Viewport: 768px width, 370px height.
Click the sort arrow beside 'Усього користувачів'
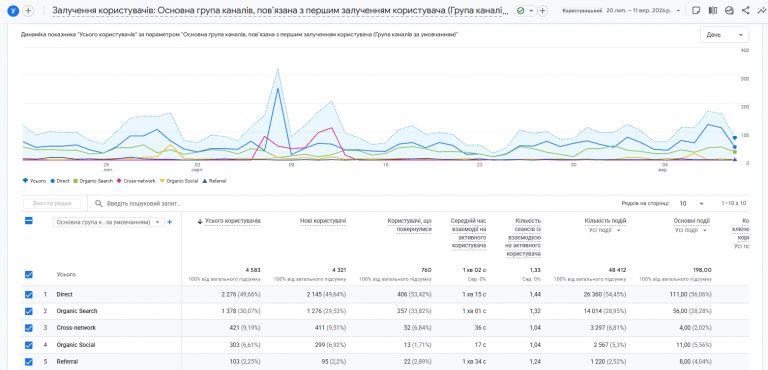tap(200, 222)
